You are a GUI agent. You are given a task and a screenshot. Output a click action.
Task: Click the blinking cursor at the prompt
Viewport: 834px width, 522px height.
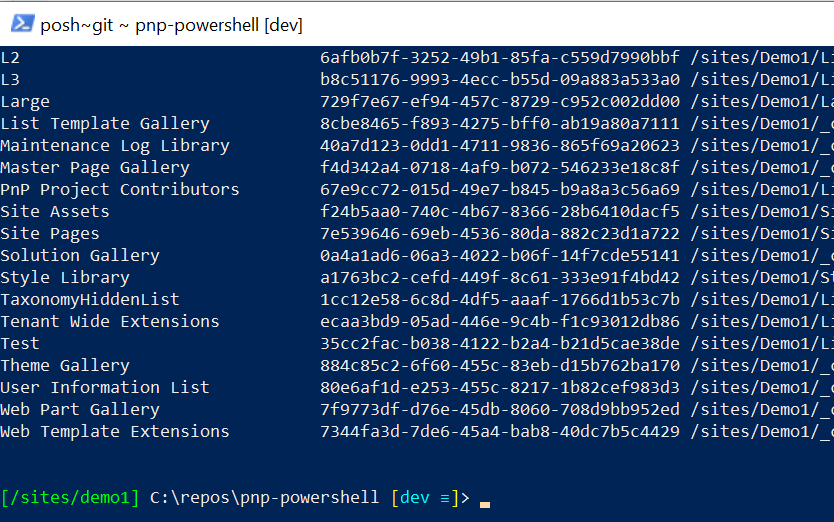485,504
